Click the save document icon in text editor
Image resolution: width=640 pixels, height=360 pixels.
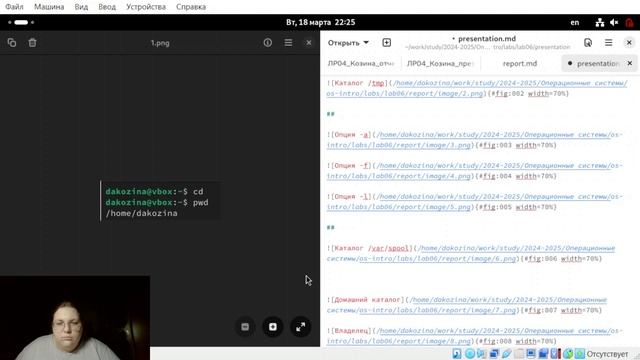588,42
